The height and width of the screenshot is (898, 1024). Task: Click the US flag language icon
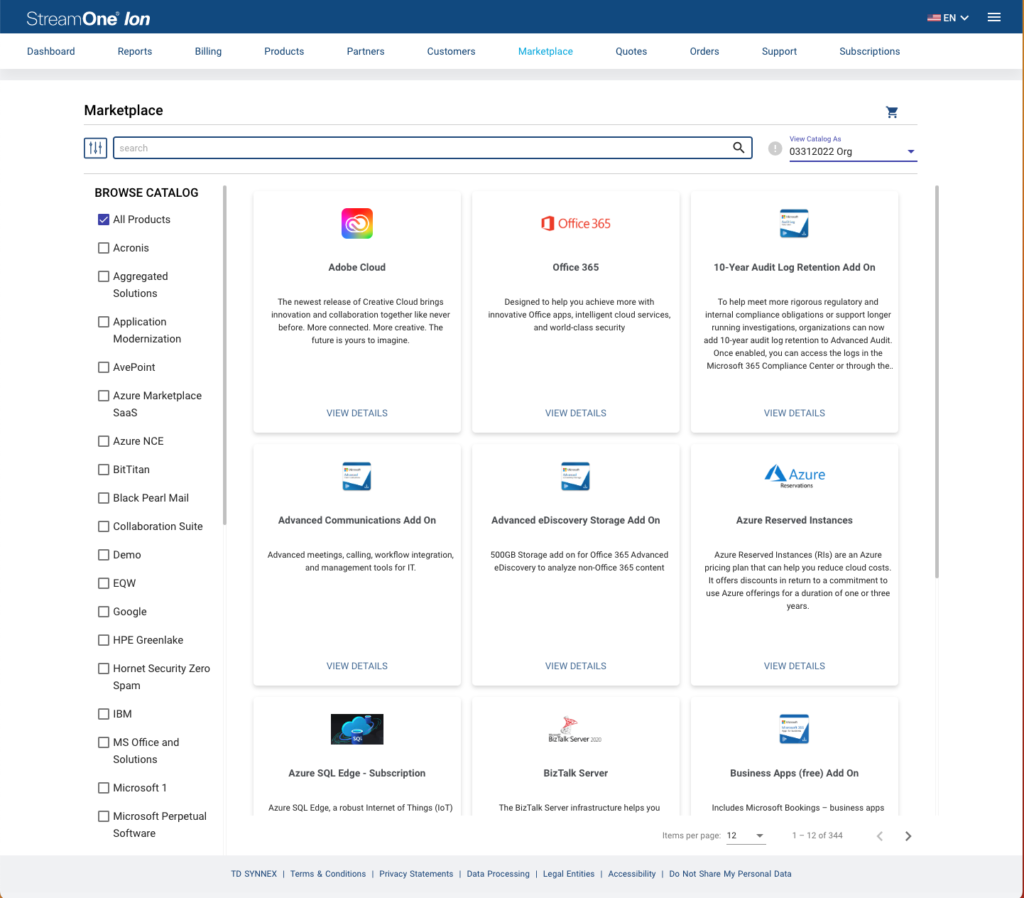pos(934,18)
